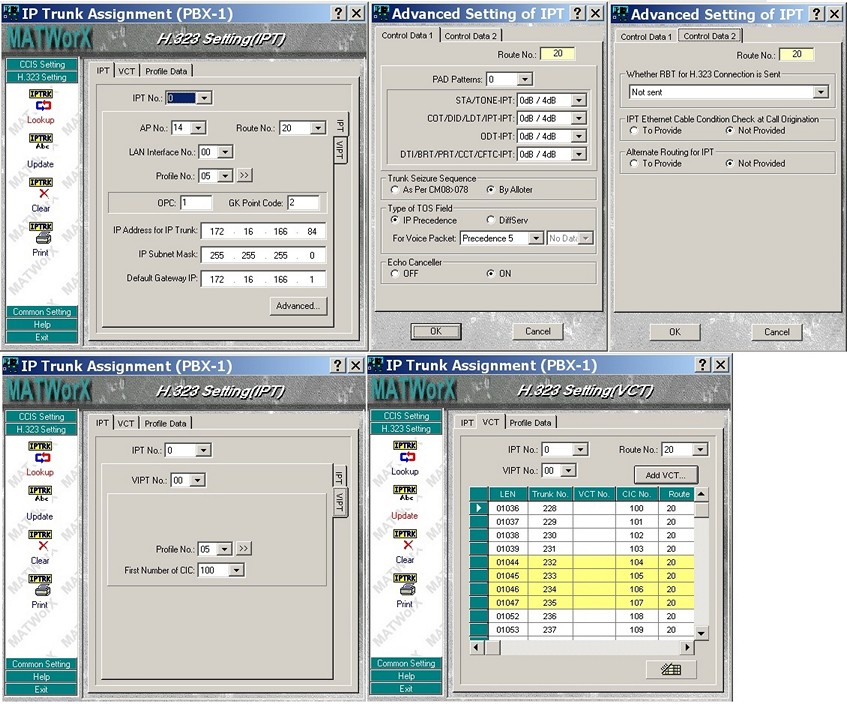Viewport: 847px width, 704px height.
Task: Click table cell Trunk No. 228
Action: click(x=550, y=508)
